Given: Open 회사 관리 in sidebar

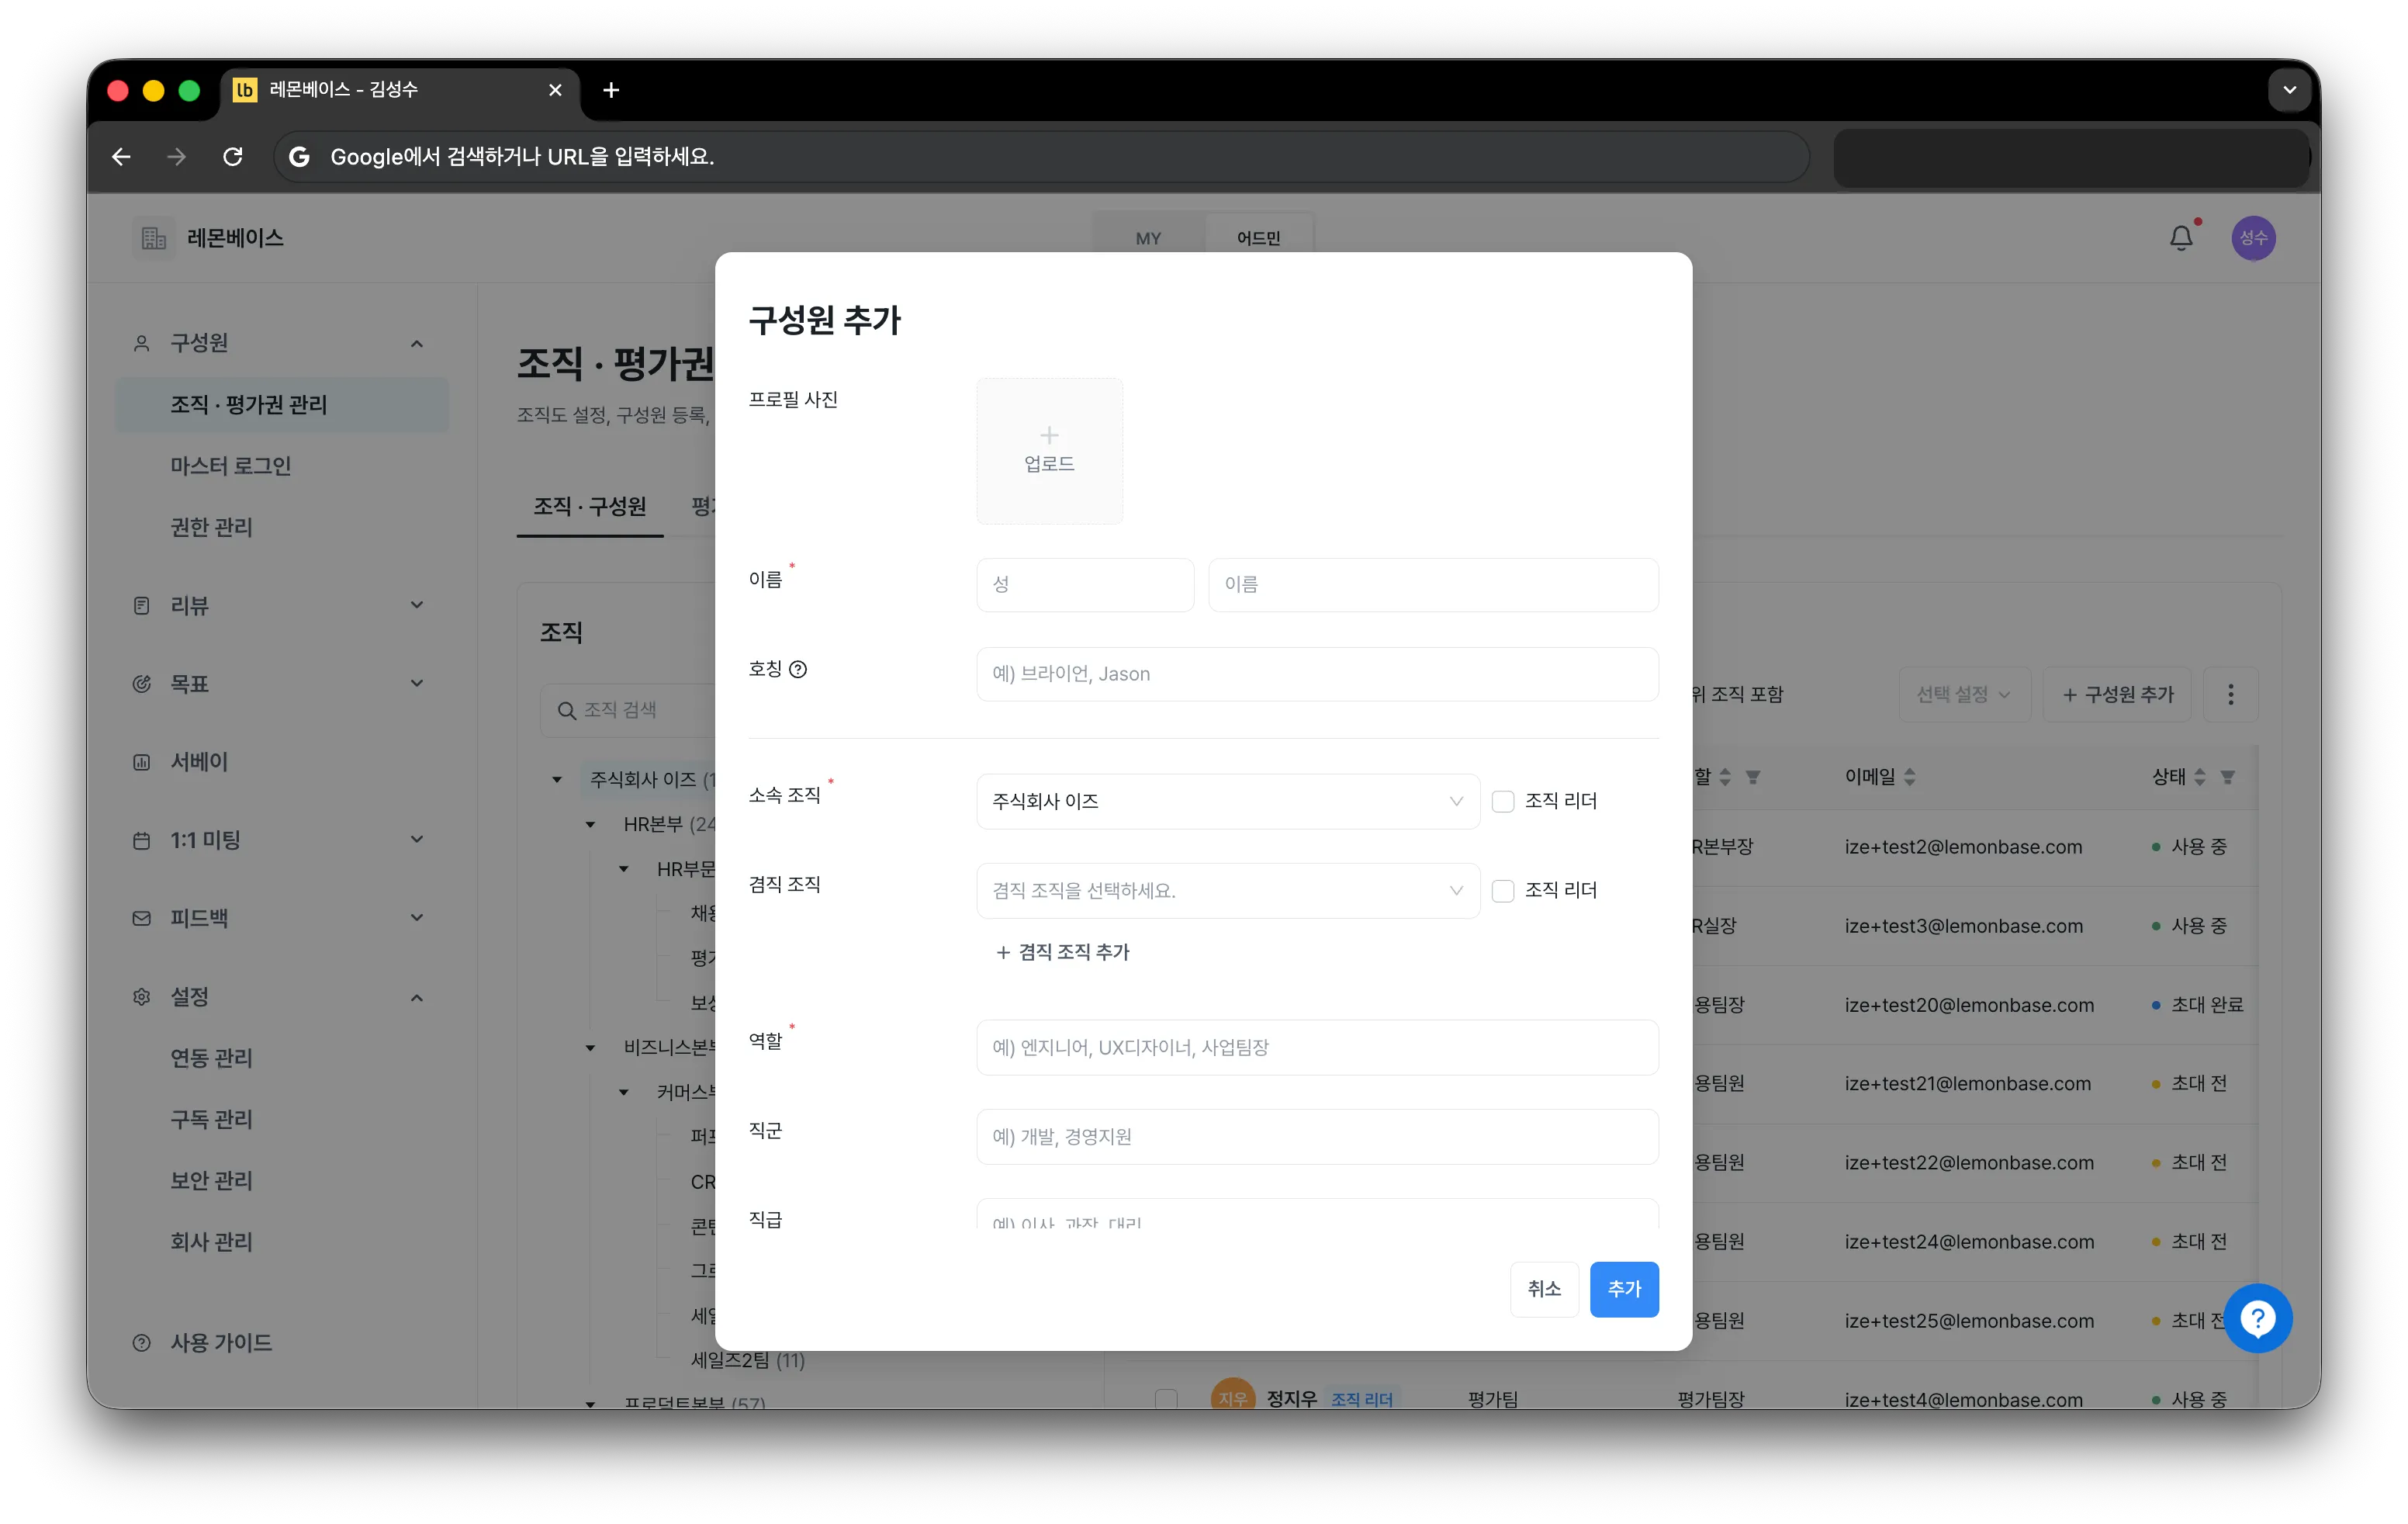Looking at the screenshot, I should [211, 1241].
